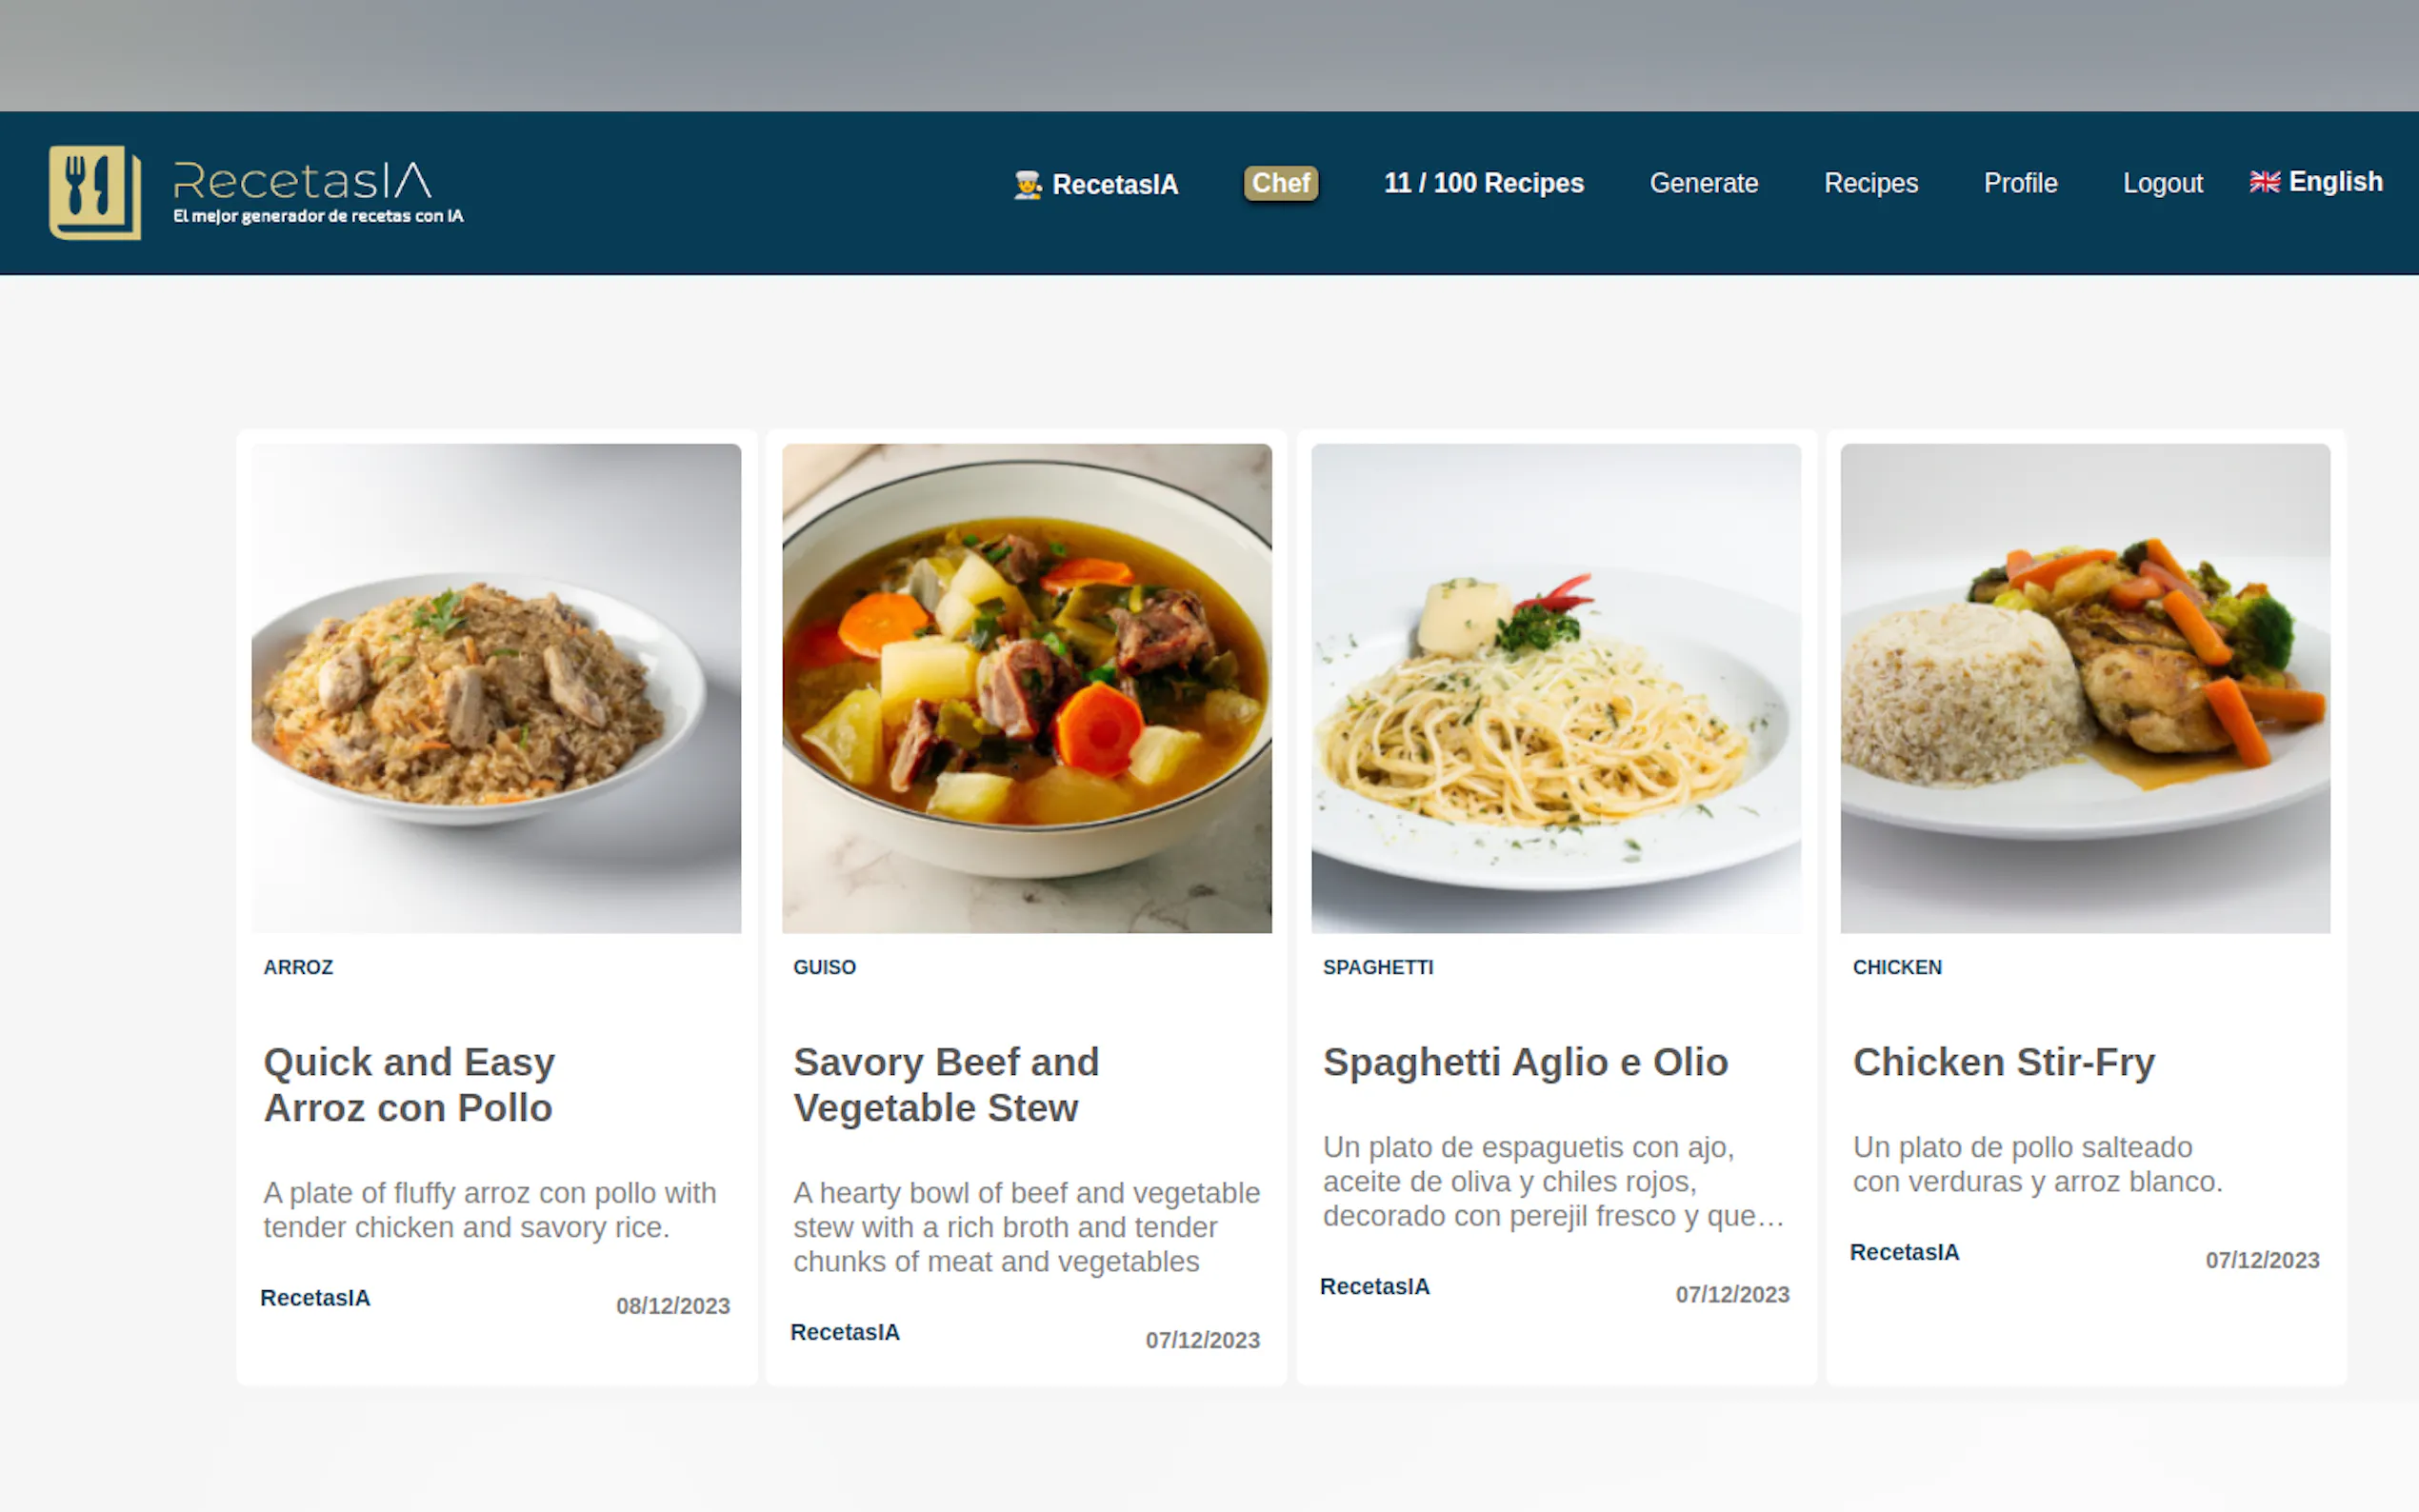Image resolution: width=2419 pixels, height=1512 pixels.
Task: Select the GUISO category label
Action: [x=824, y=967]
